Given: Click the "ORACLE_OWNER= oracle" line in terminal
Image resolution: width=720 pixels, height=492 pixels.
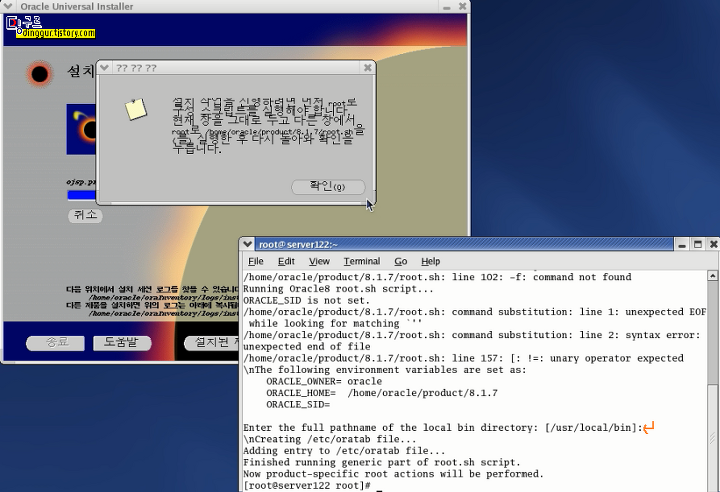Looking at the screenshot, I should (324, 381).
